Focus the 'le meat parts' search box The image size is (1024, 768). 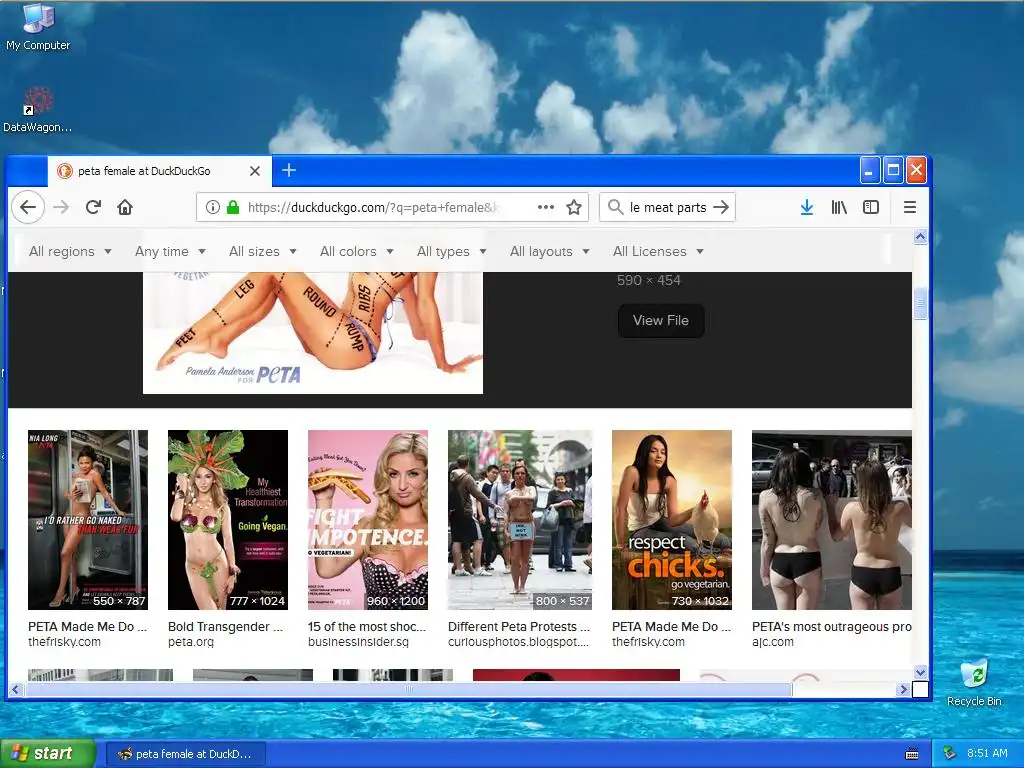[667, 208]
